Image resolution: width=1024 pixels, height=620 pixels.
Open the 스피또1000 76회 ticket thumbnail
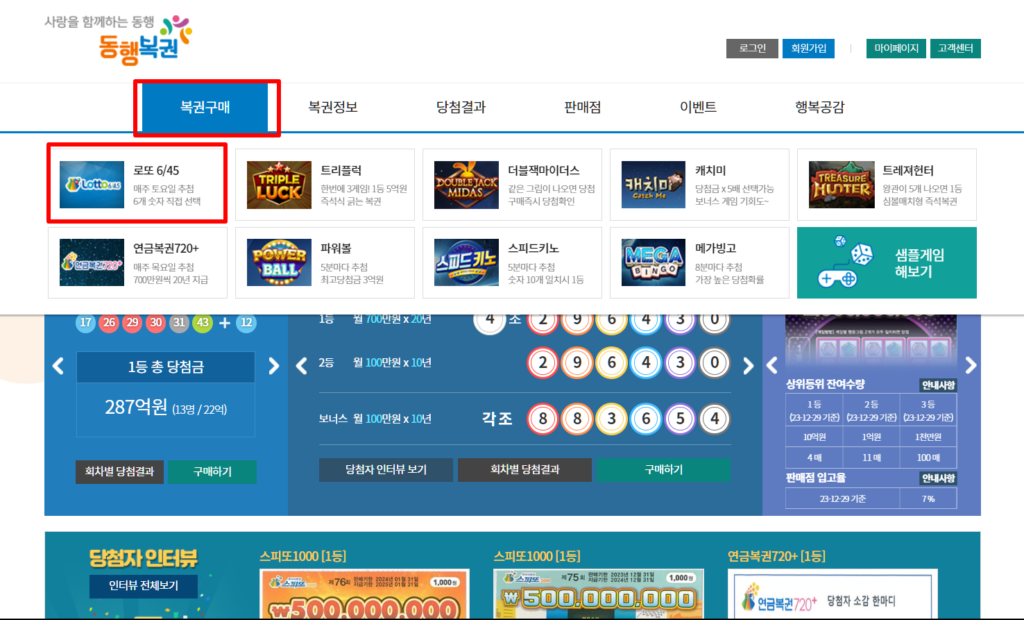[364, 594]
